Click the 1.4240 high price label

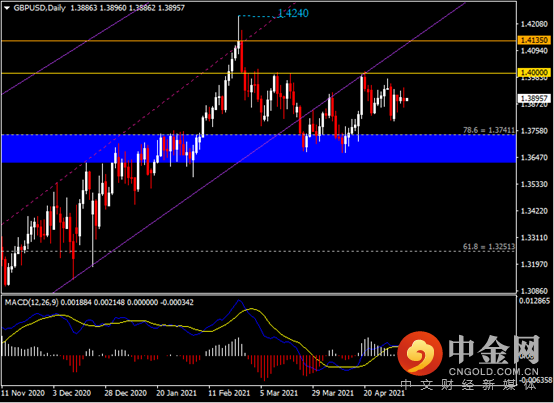tap(293, 13)
